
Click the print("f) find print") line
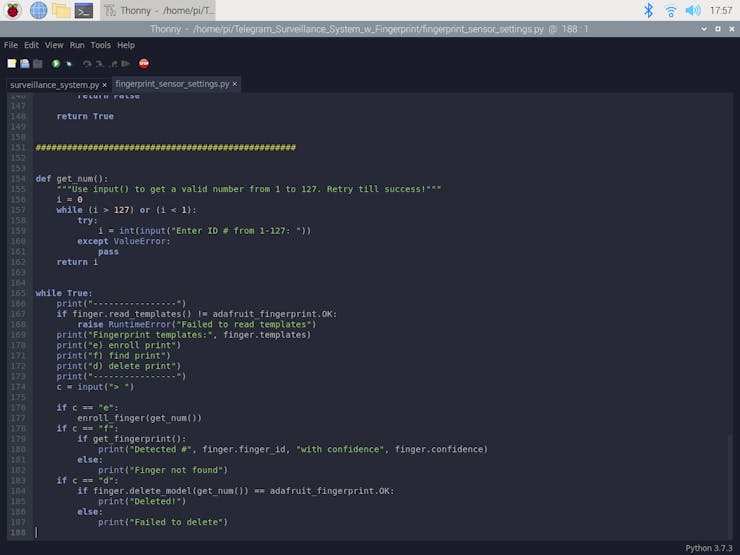[113, 355]
